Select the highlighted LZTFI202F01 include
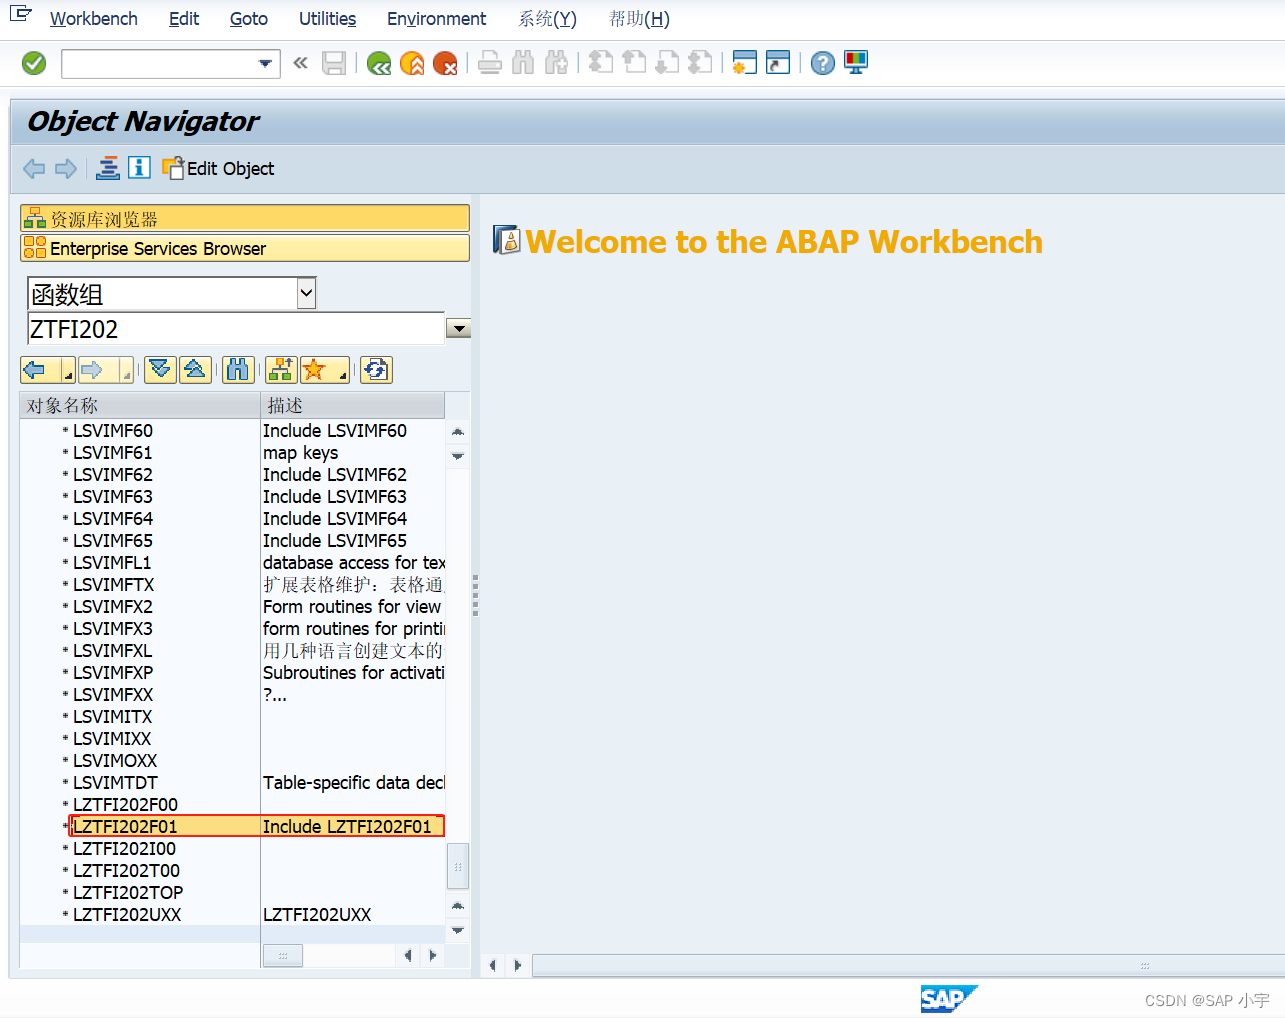The width and height of the screenshot is (1285, 1018). (x=257, y=826)
